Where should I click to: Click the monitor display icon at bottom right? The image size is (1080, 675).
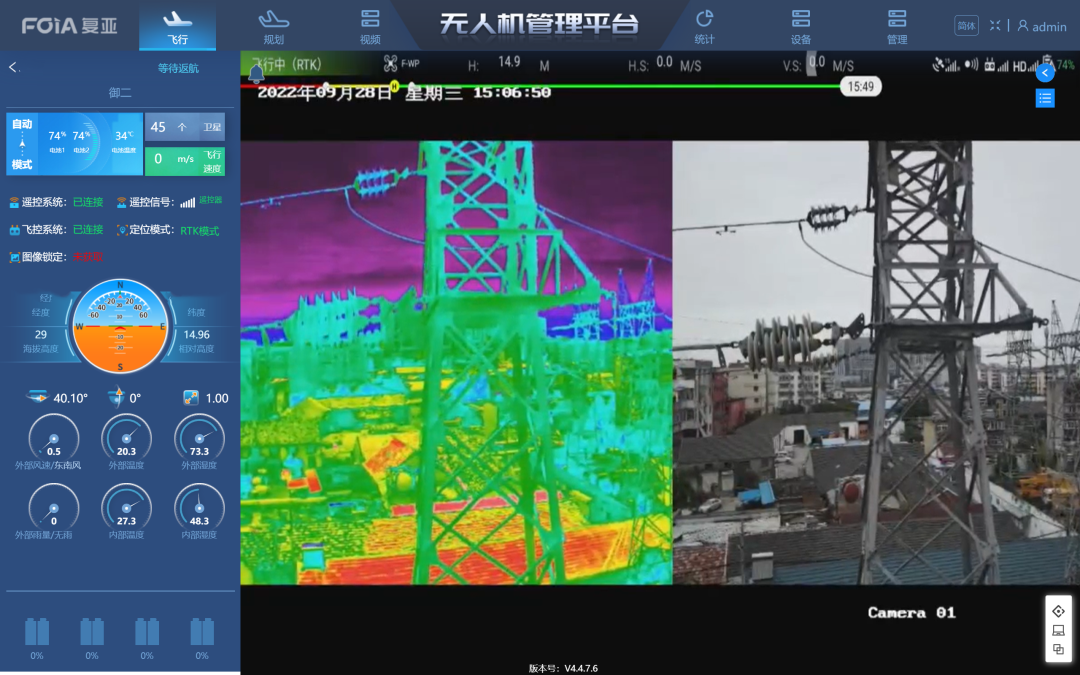point(1058,631)
